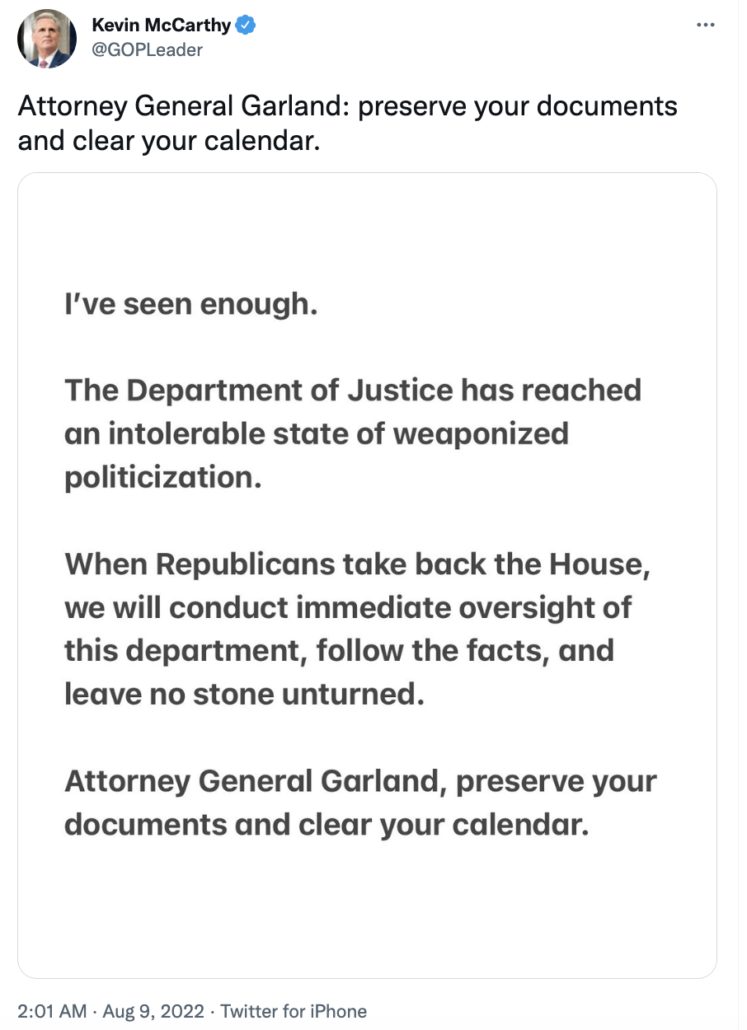Click the word 'politicization.' in the image

[x=163, y=478]
